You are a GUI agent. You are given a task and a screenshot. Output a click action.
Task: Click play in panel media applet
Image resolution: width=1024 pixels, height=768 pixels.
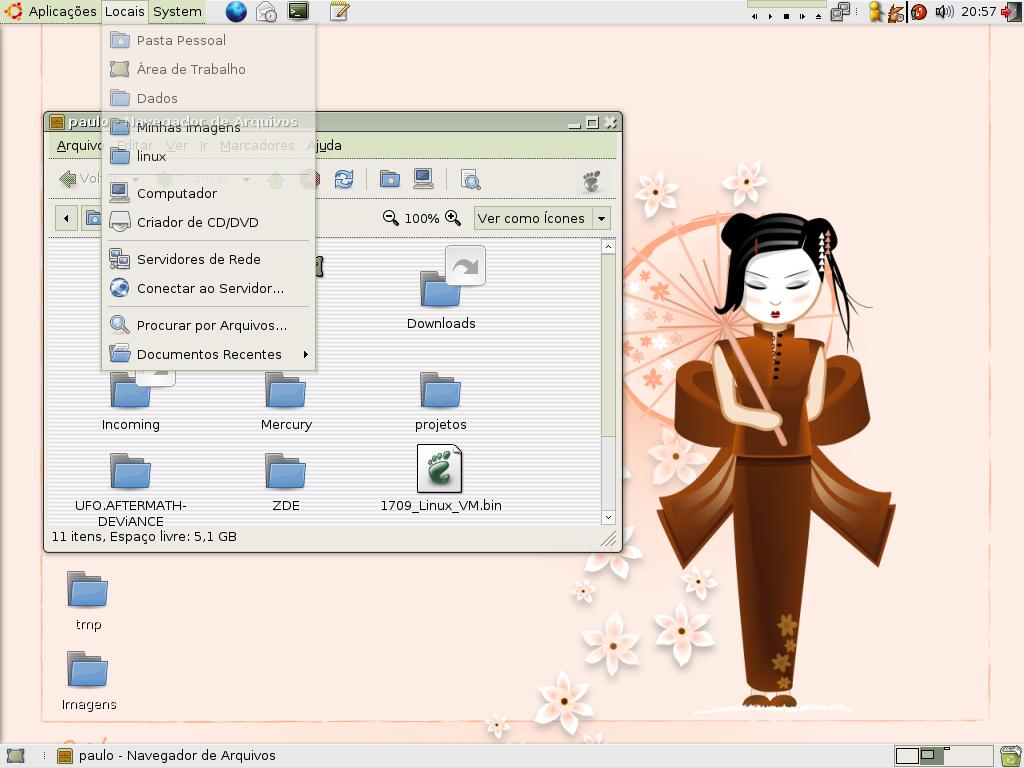click(771, 16)
